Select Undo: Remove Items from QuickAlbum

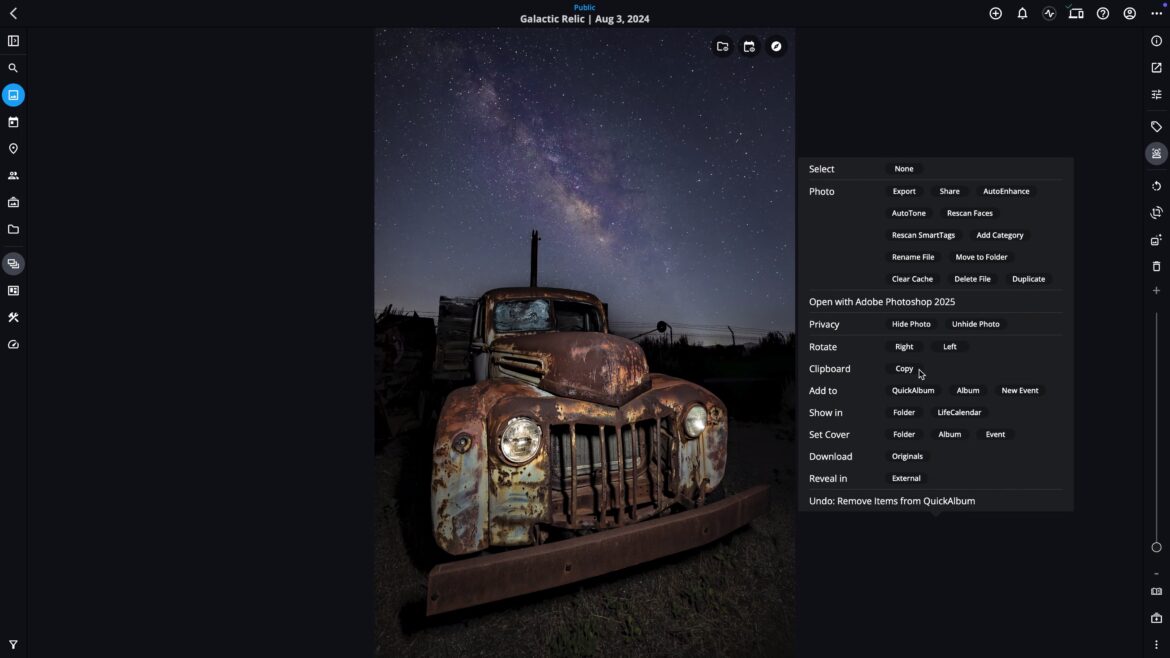[891, 501]
